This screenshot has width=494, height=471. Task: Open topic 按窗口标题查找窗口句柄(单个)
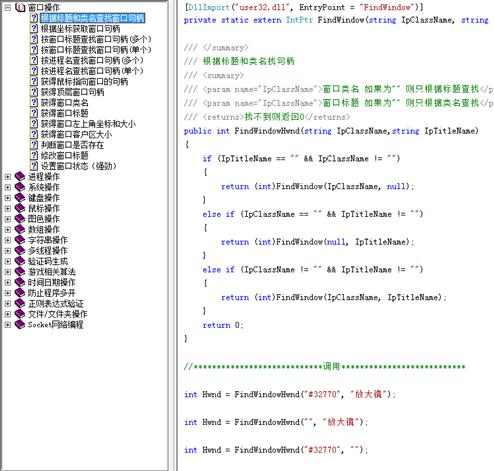[96, 50]
